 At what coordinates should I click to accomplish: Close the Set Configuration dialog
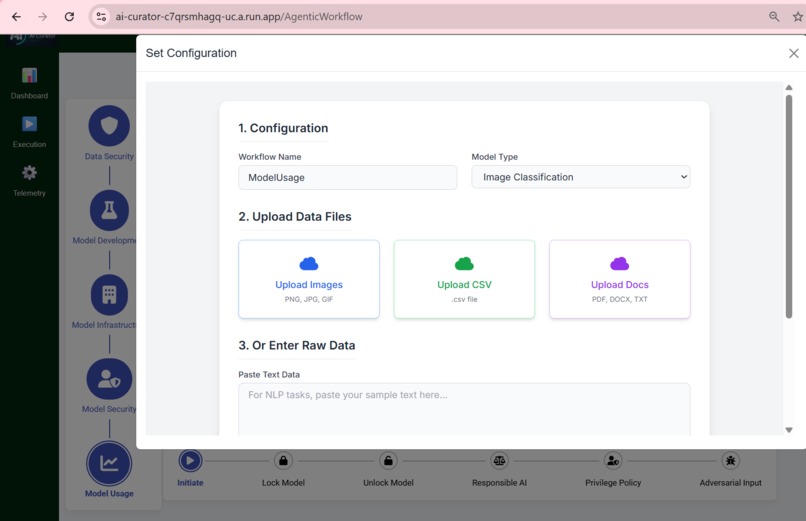[794, 53]
